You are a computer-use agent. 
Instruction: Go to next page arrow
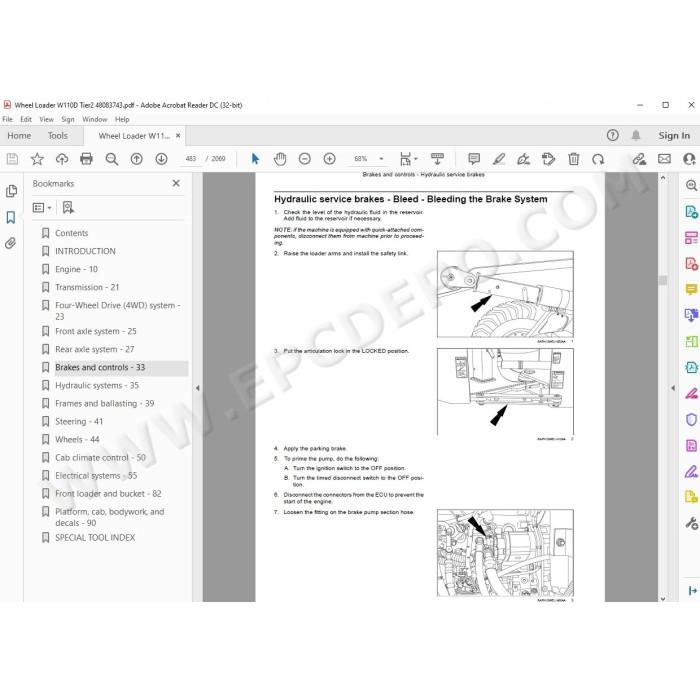pyautogui.click(x=161, y=158)
